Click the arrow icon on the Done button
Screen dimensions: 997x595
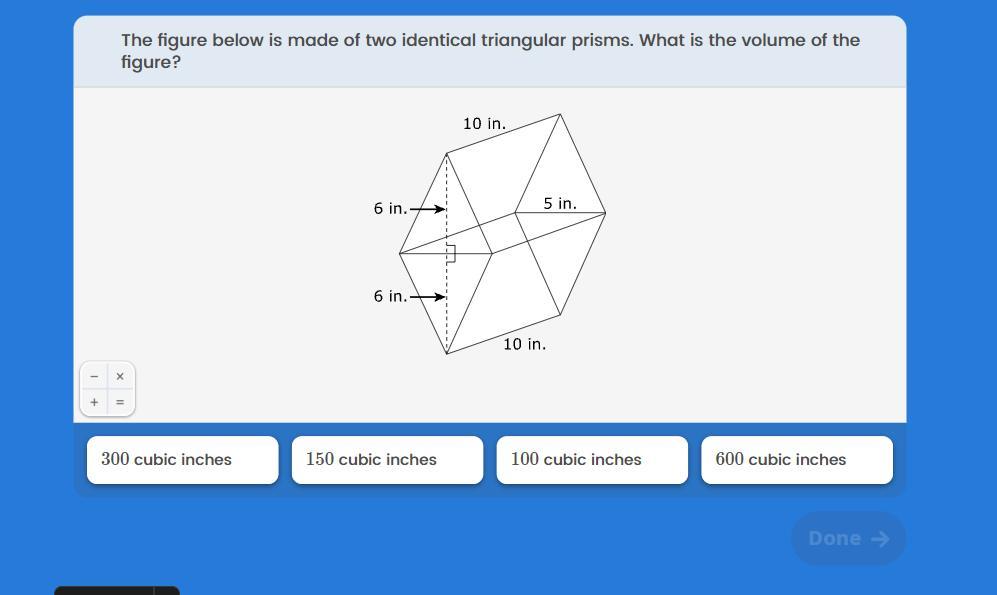pyautogui.click(x=880, y=539)
